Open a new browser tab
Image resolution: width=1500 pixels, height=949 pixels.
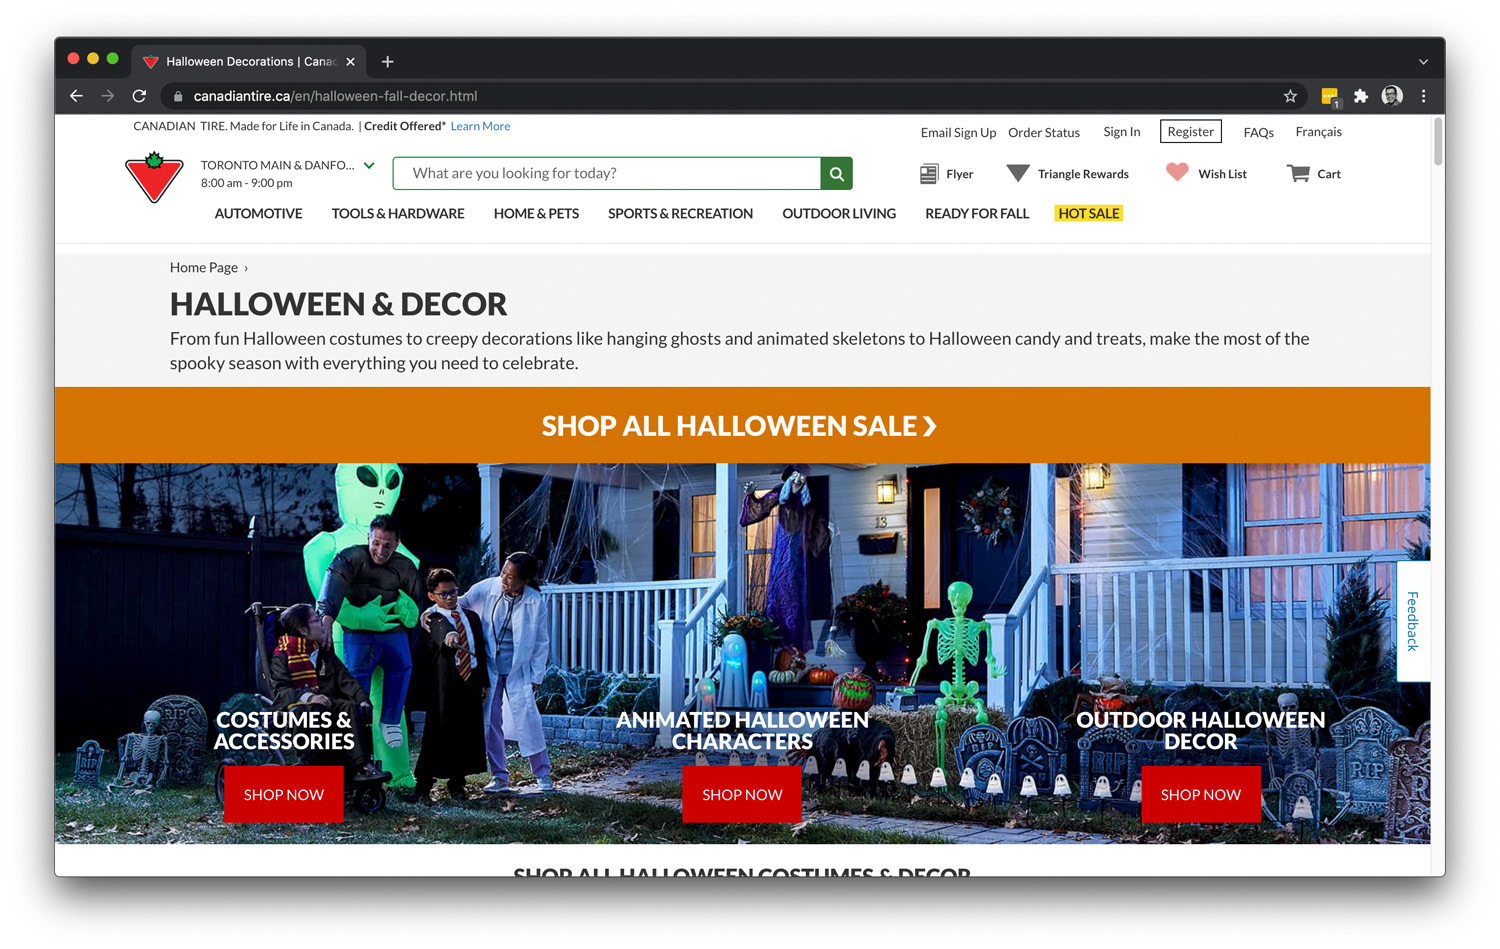[387, 62]
